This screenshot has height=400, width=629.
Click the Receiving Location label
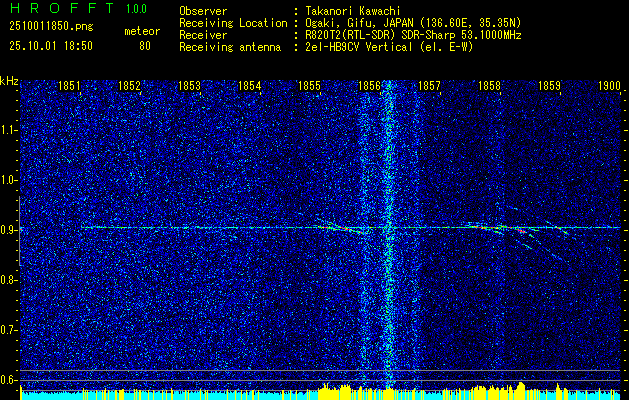tap(233, 23)
